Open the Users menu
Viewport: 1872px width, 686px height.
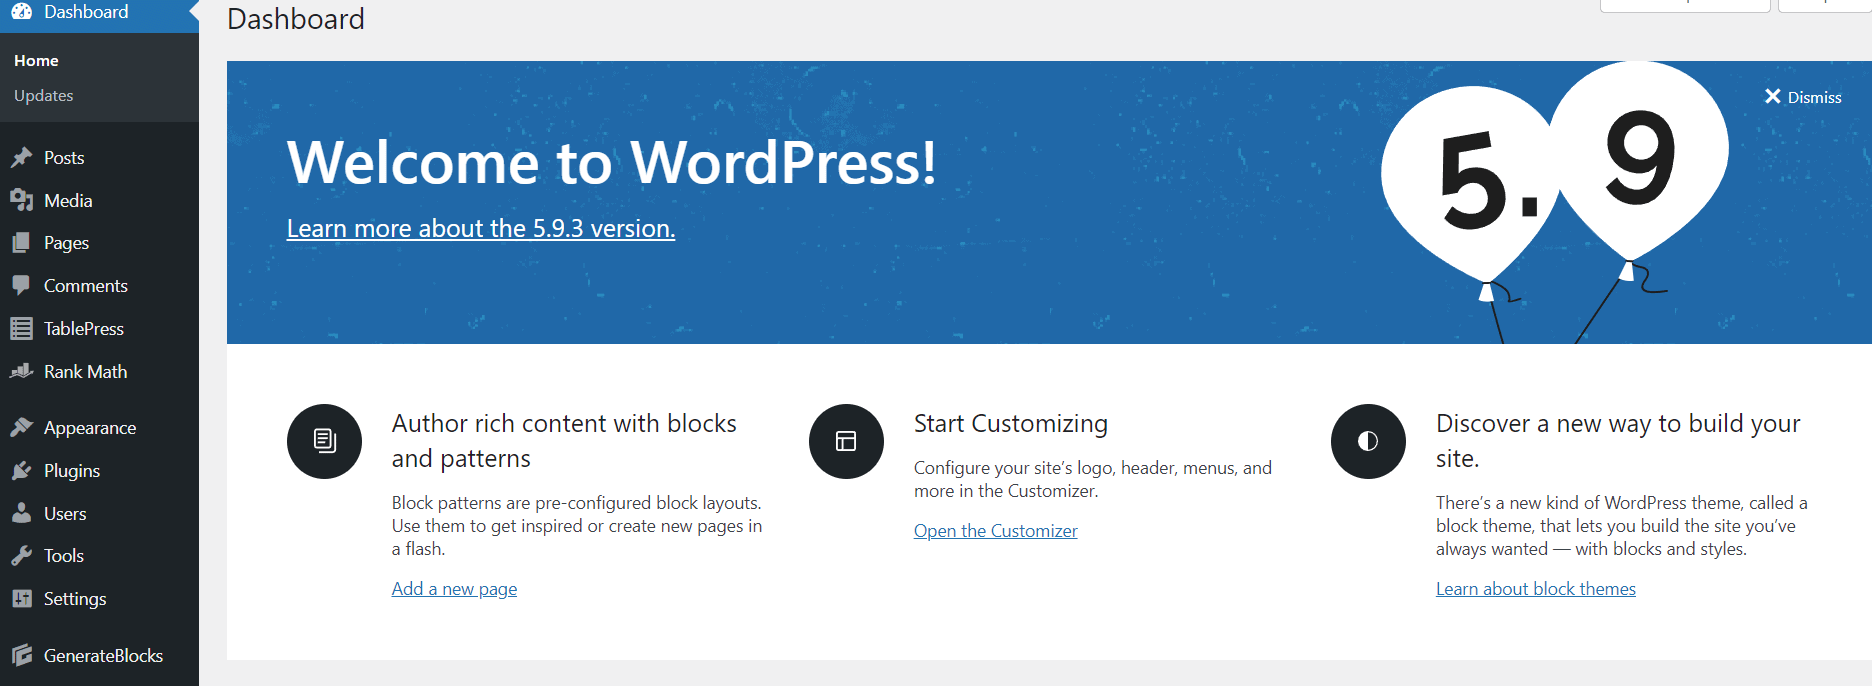coord(99,514)
